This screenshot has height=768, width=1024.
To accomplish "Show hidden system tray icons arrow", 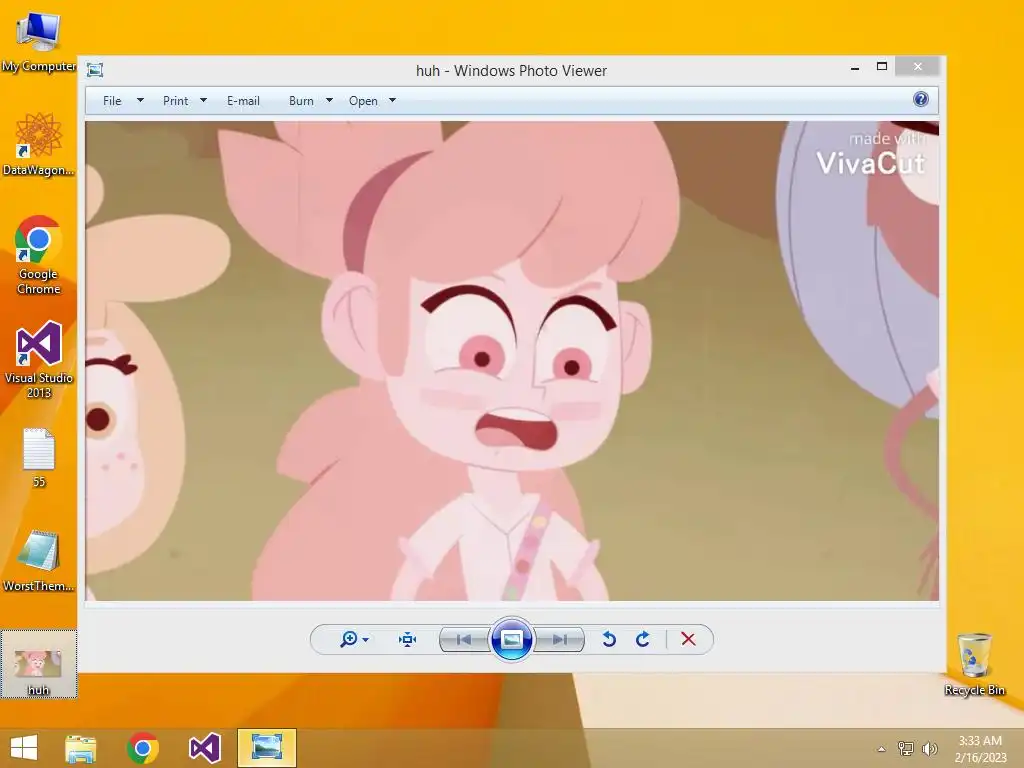I will pyautogui.click(x=882, y=749).
